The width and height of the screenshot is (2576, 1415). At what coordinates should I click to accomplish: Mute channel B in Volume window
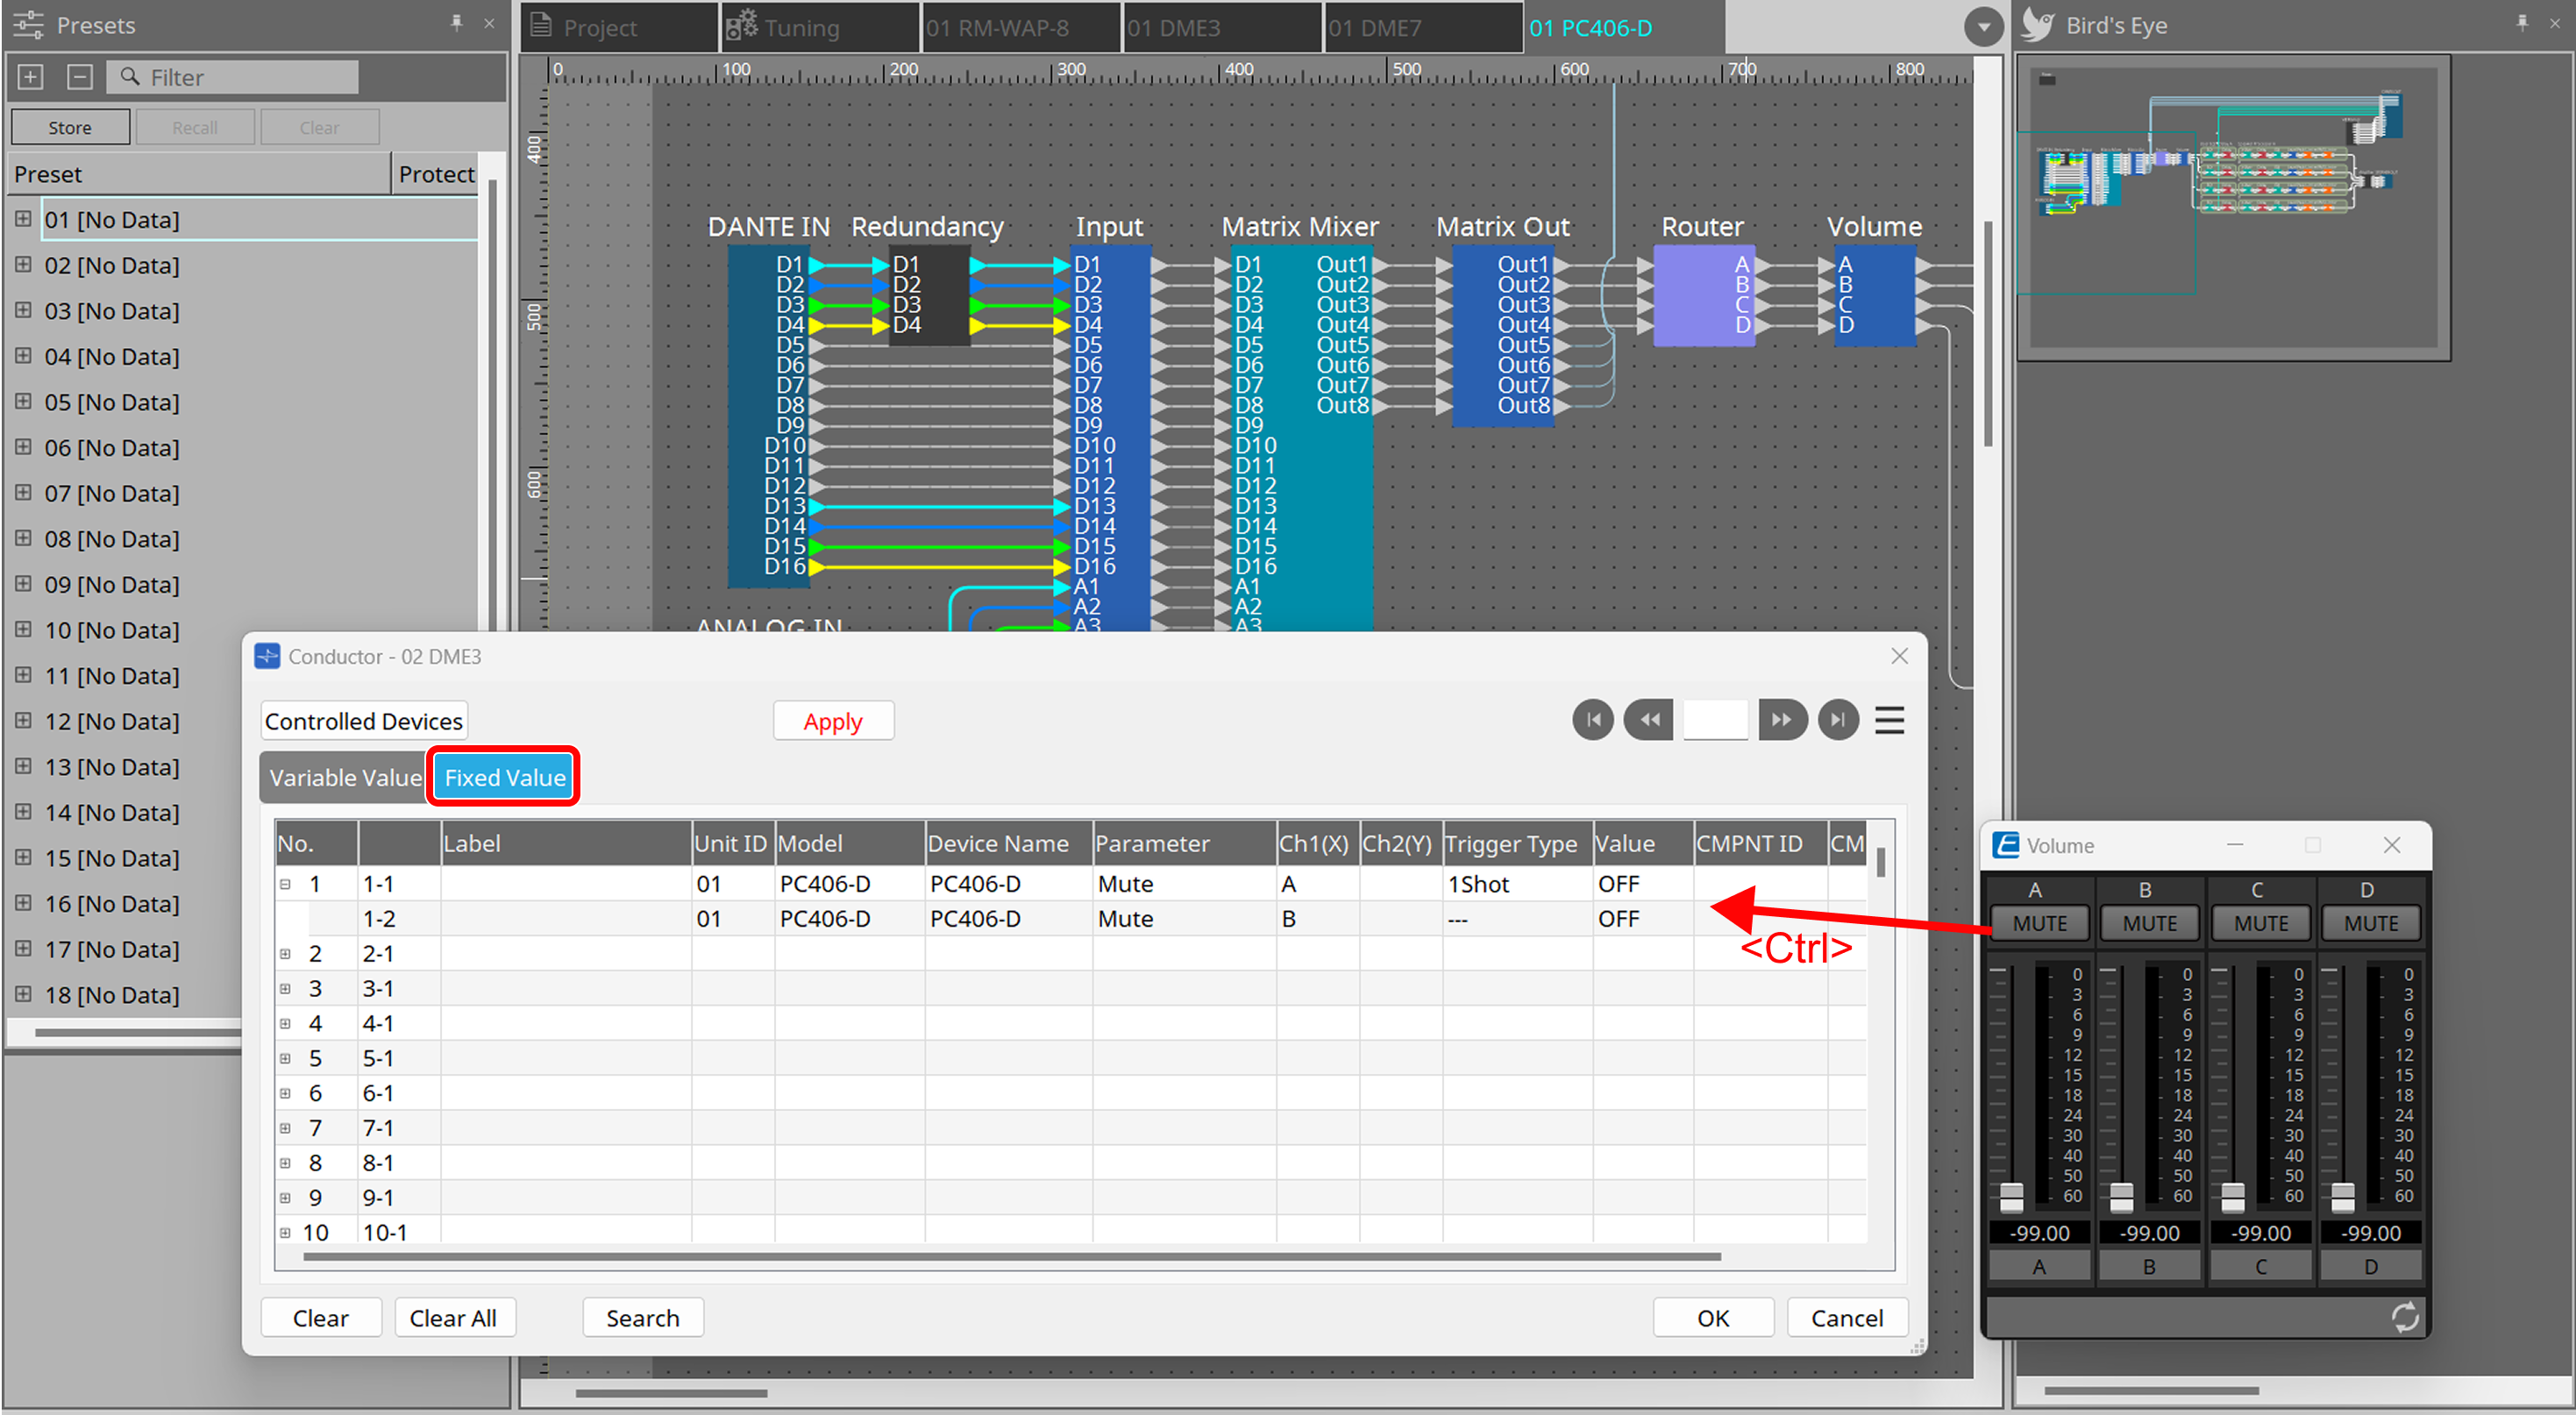(x=2149, y=922)
